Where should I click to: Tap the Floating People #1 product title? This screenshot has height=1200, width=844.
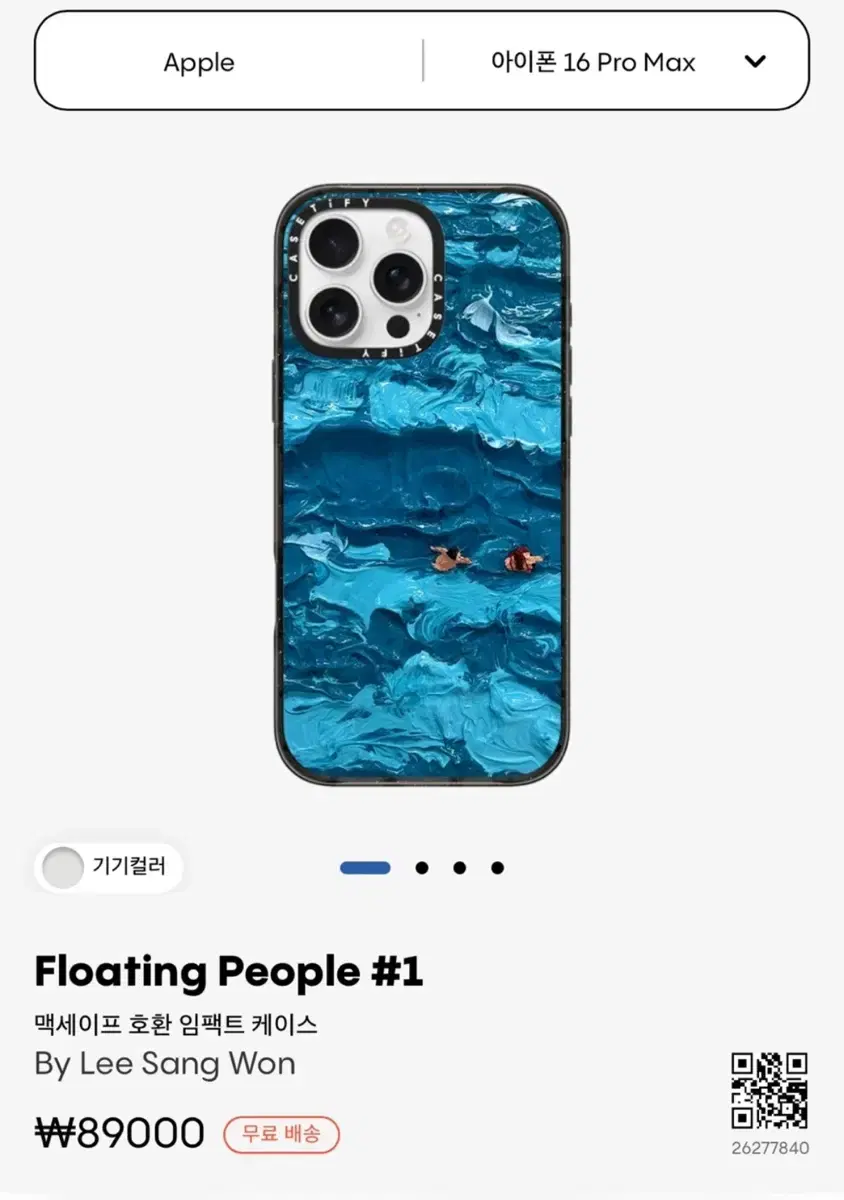pyautogui.click(x=229, y=971)
